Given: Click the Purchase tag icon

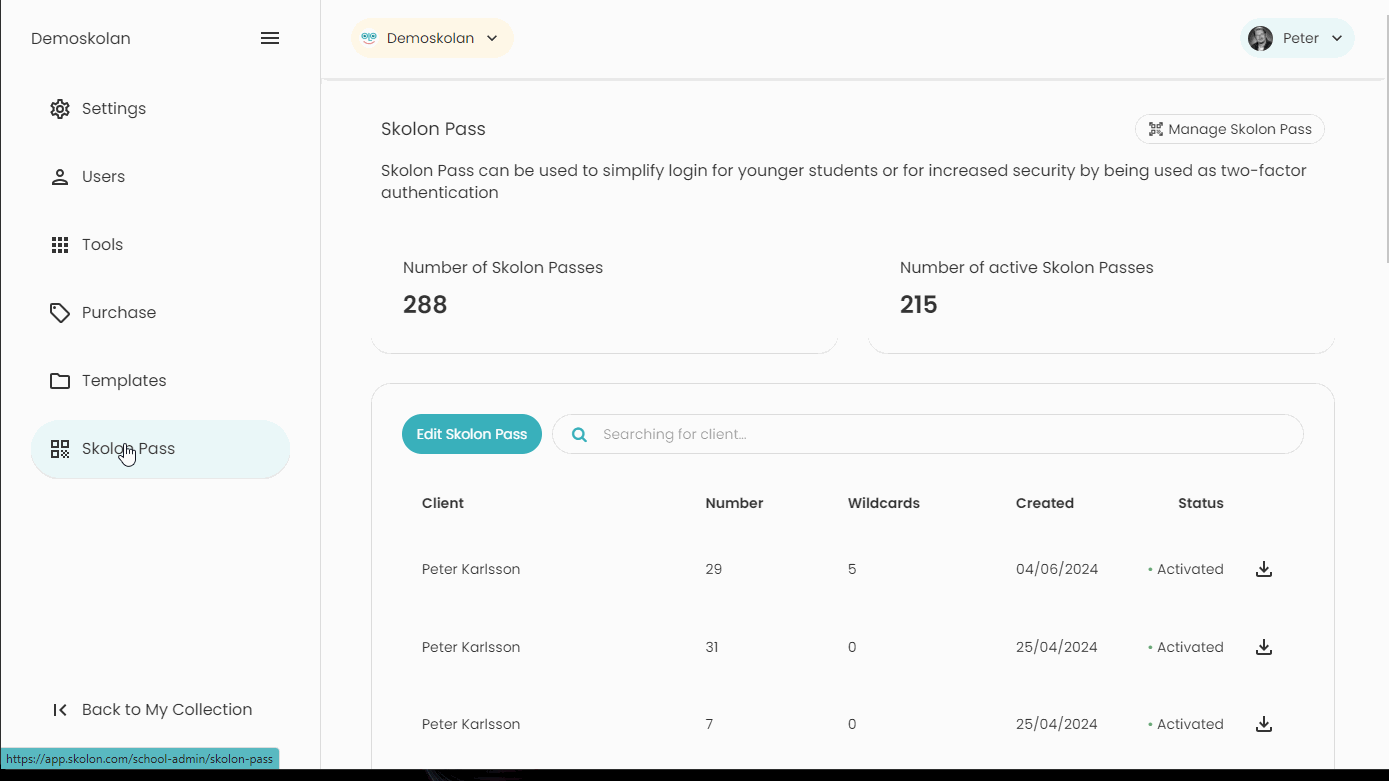Looking at the screenshot, I should pos(60,313).
